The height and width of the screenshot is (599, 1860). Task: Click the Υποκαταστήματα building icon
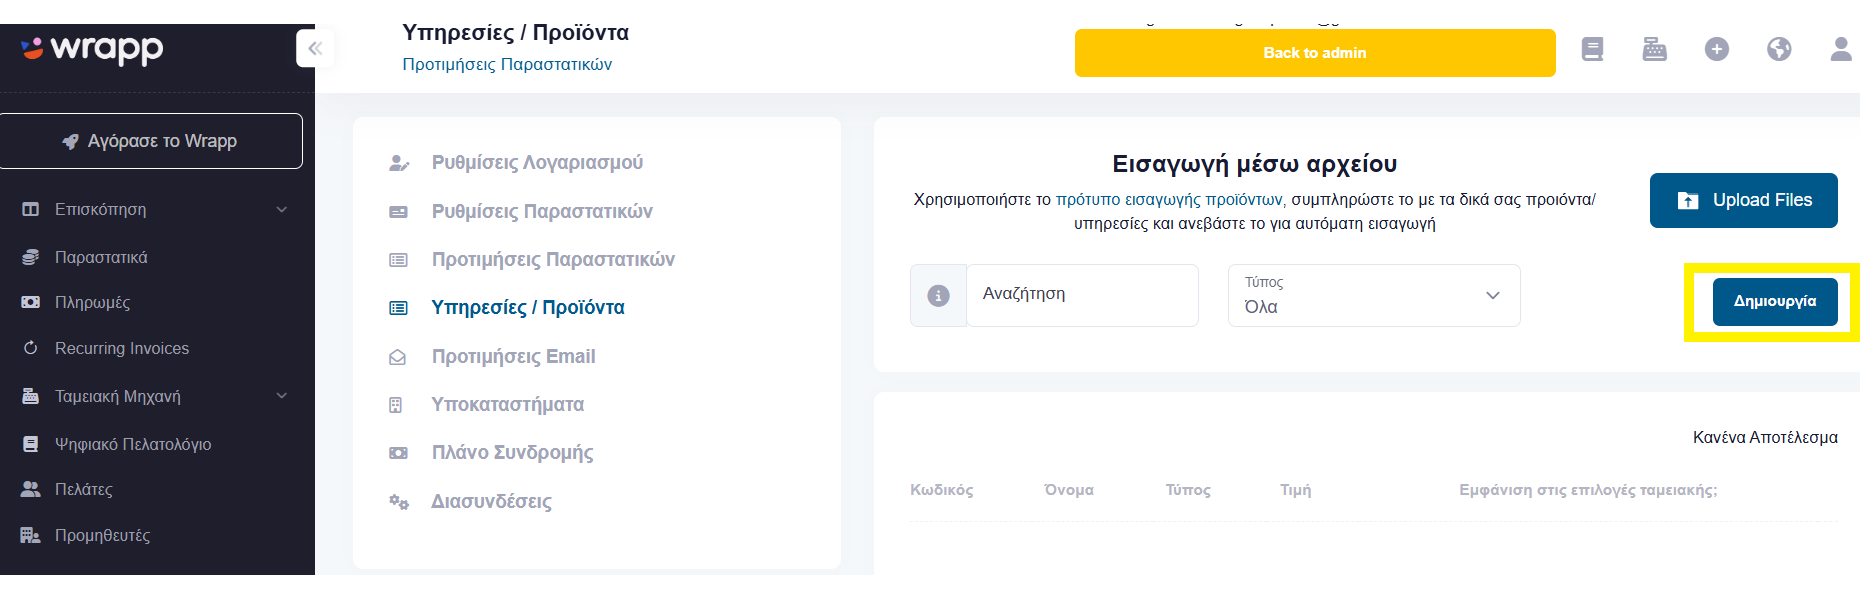click(x=396, y=405)
